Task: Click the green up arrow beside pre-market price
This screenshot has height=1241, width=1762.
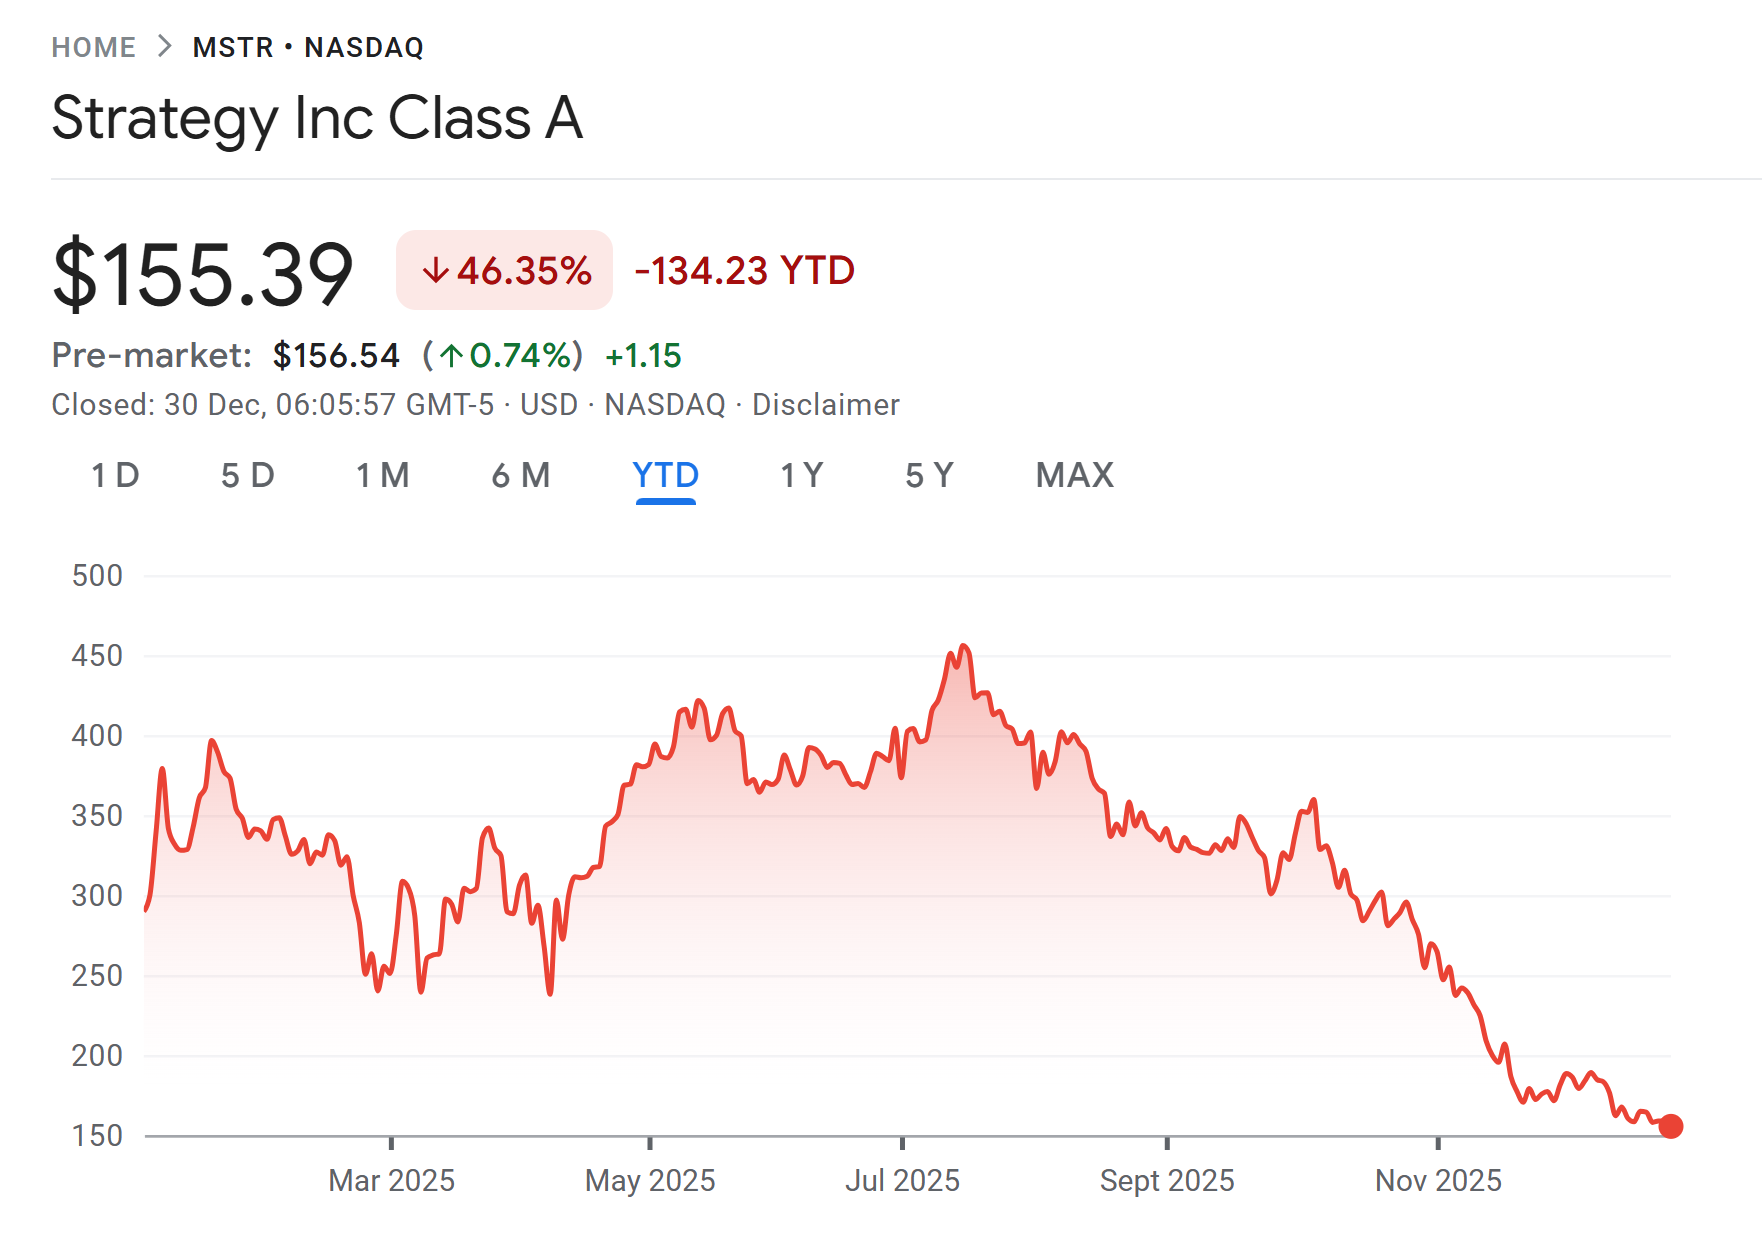Action: pos(452,355)
